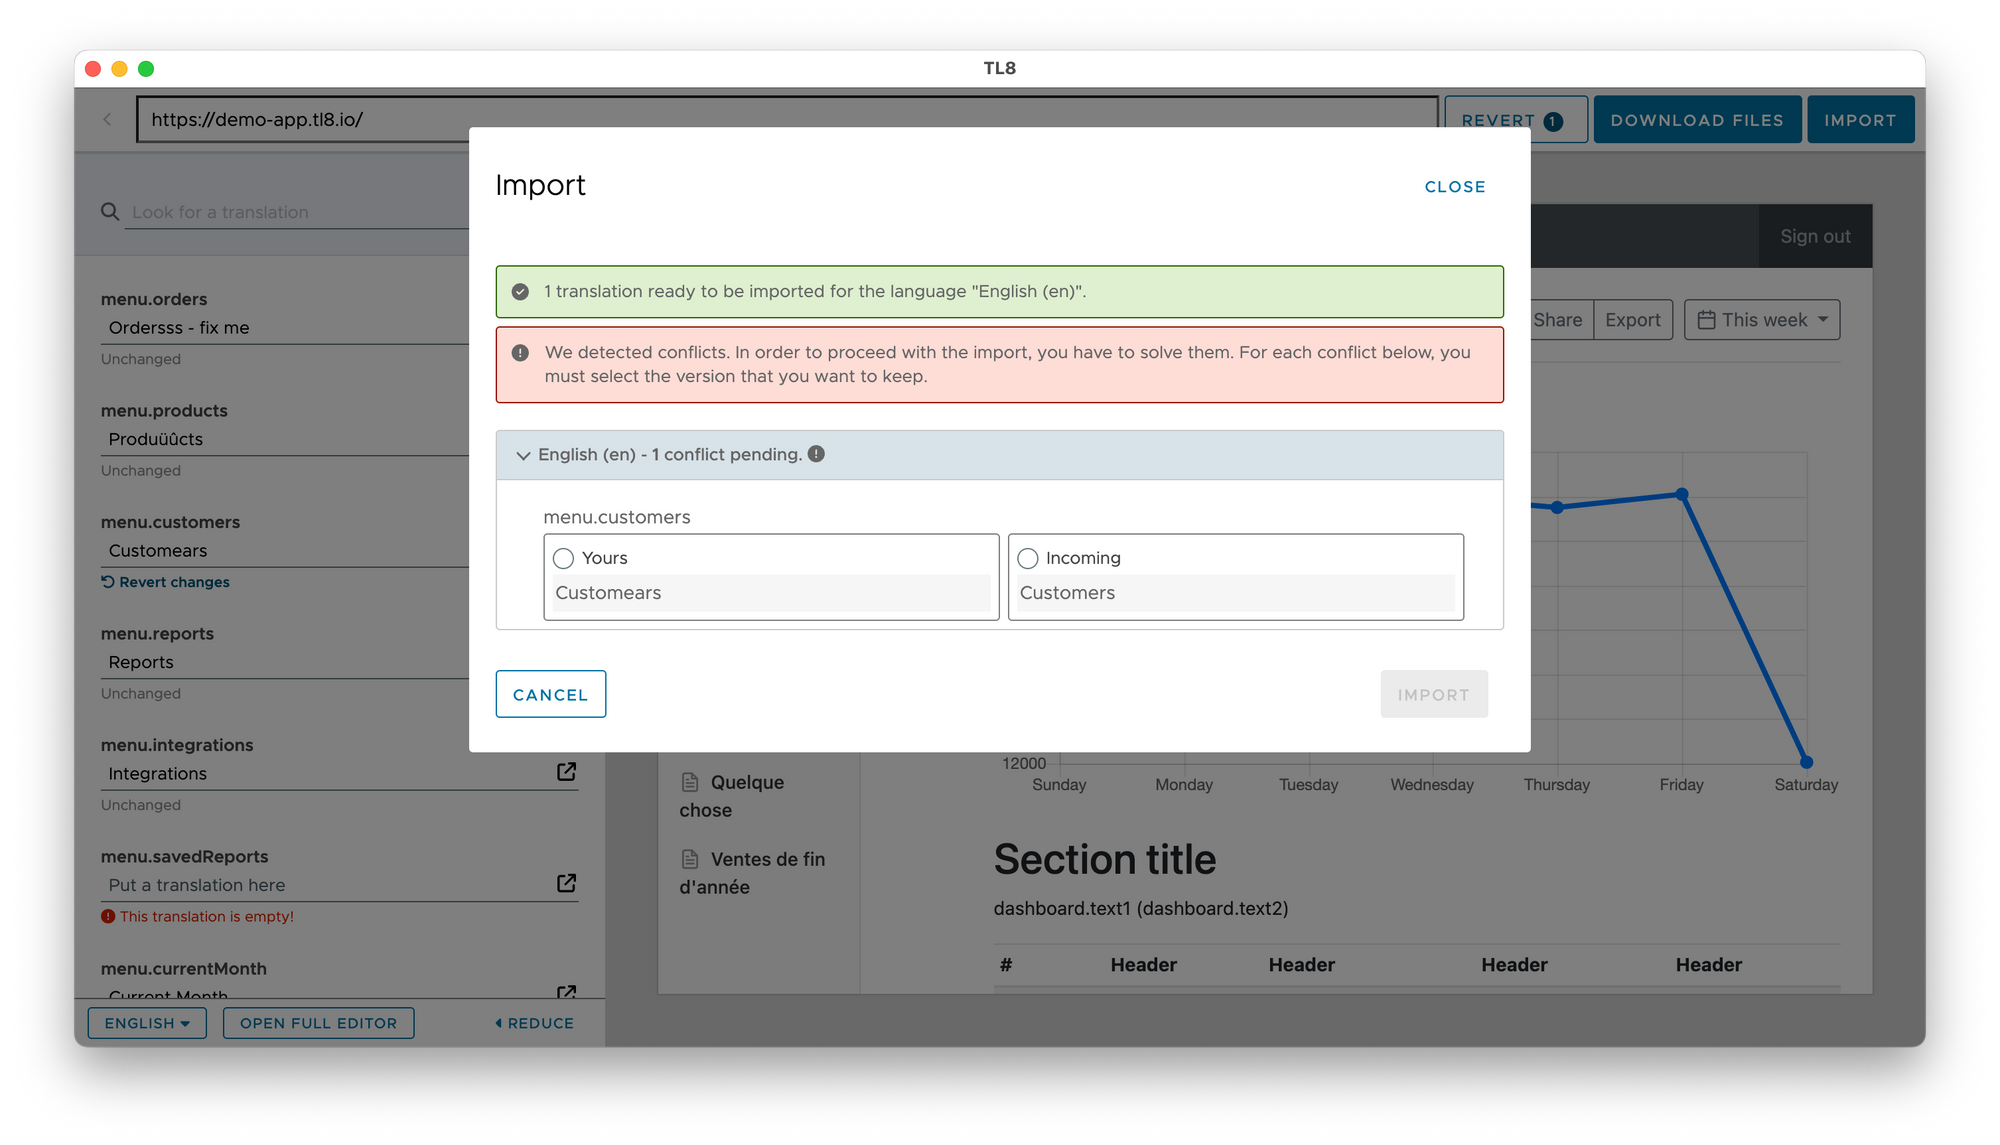Open the ENGLISH language dropdown
This screenshot has width=2000, height=1145.
(147, 1023)
